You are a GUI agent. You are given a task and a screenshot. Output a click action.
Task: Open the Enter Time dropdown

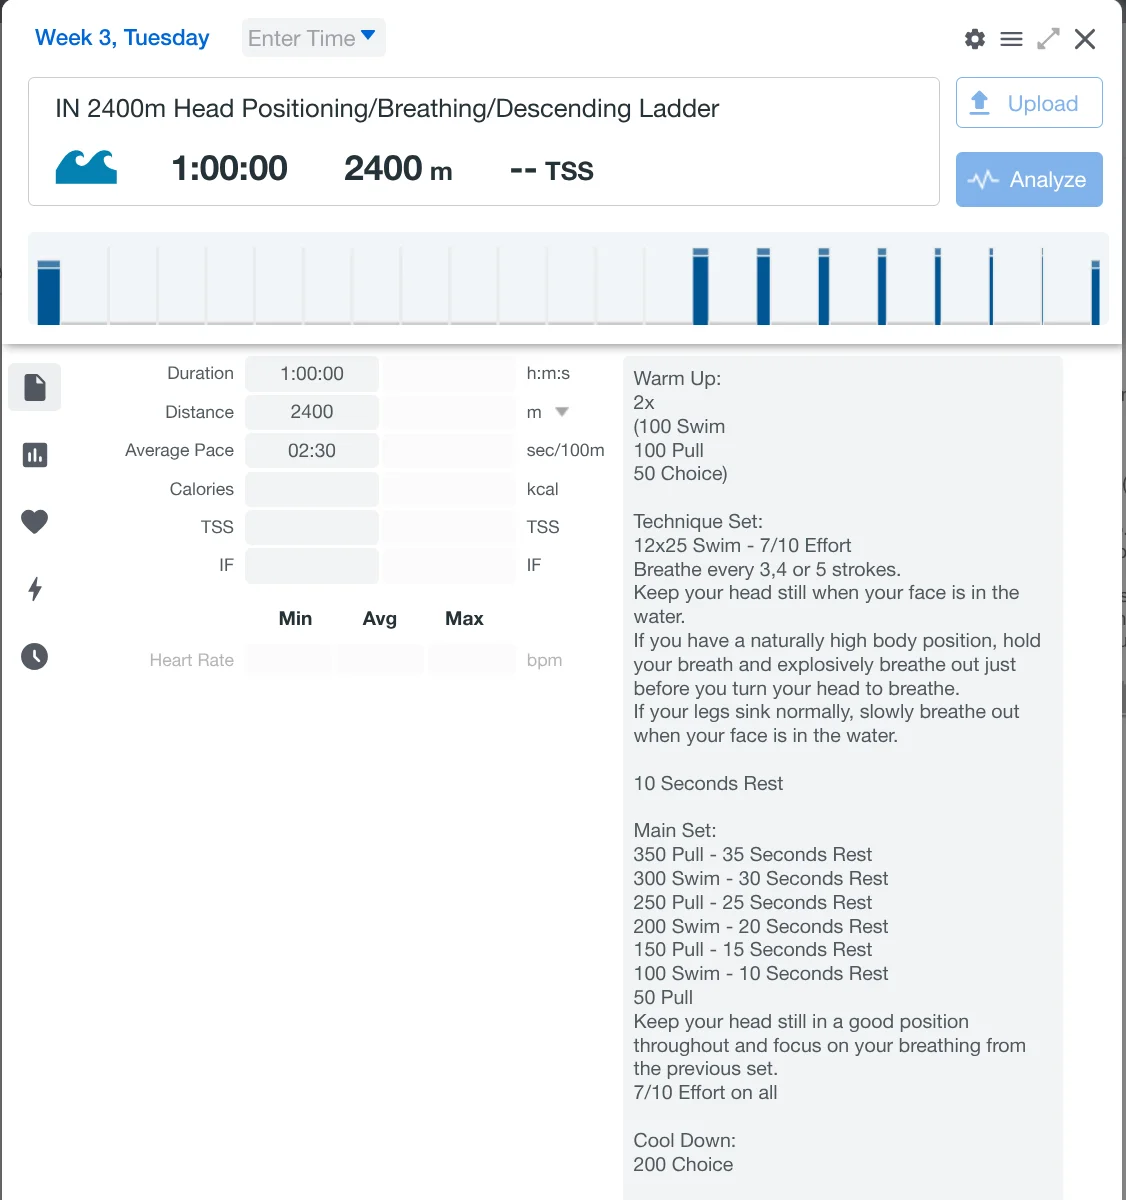[x=313, y=38]
